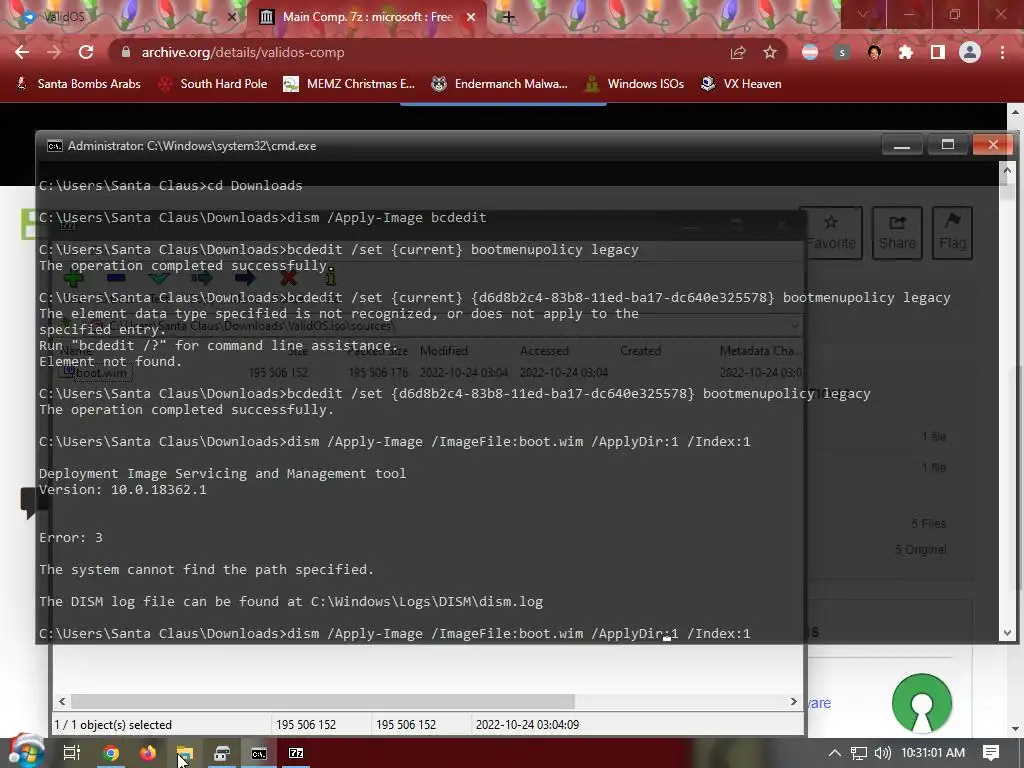Click the page scrollbar up arrow in Chrome
This screenshot has width=1024, height=768.
coord(1016,112)
